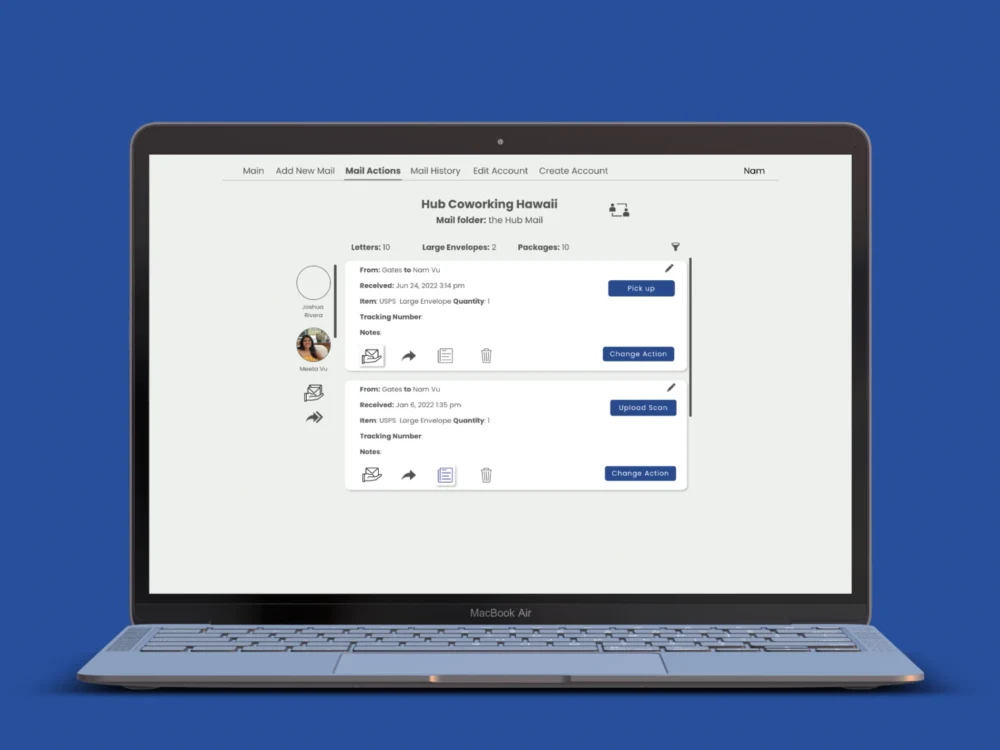Select scan document icon on Jun 24 mail

[x=445, y=356]
